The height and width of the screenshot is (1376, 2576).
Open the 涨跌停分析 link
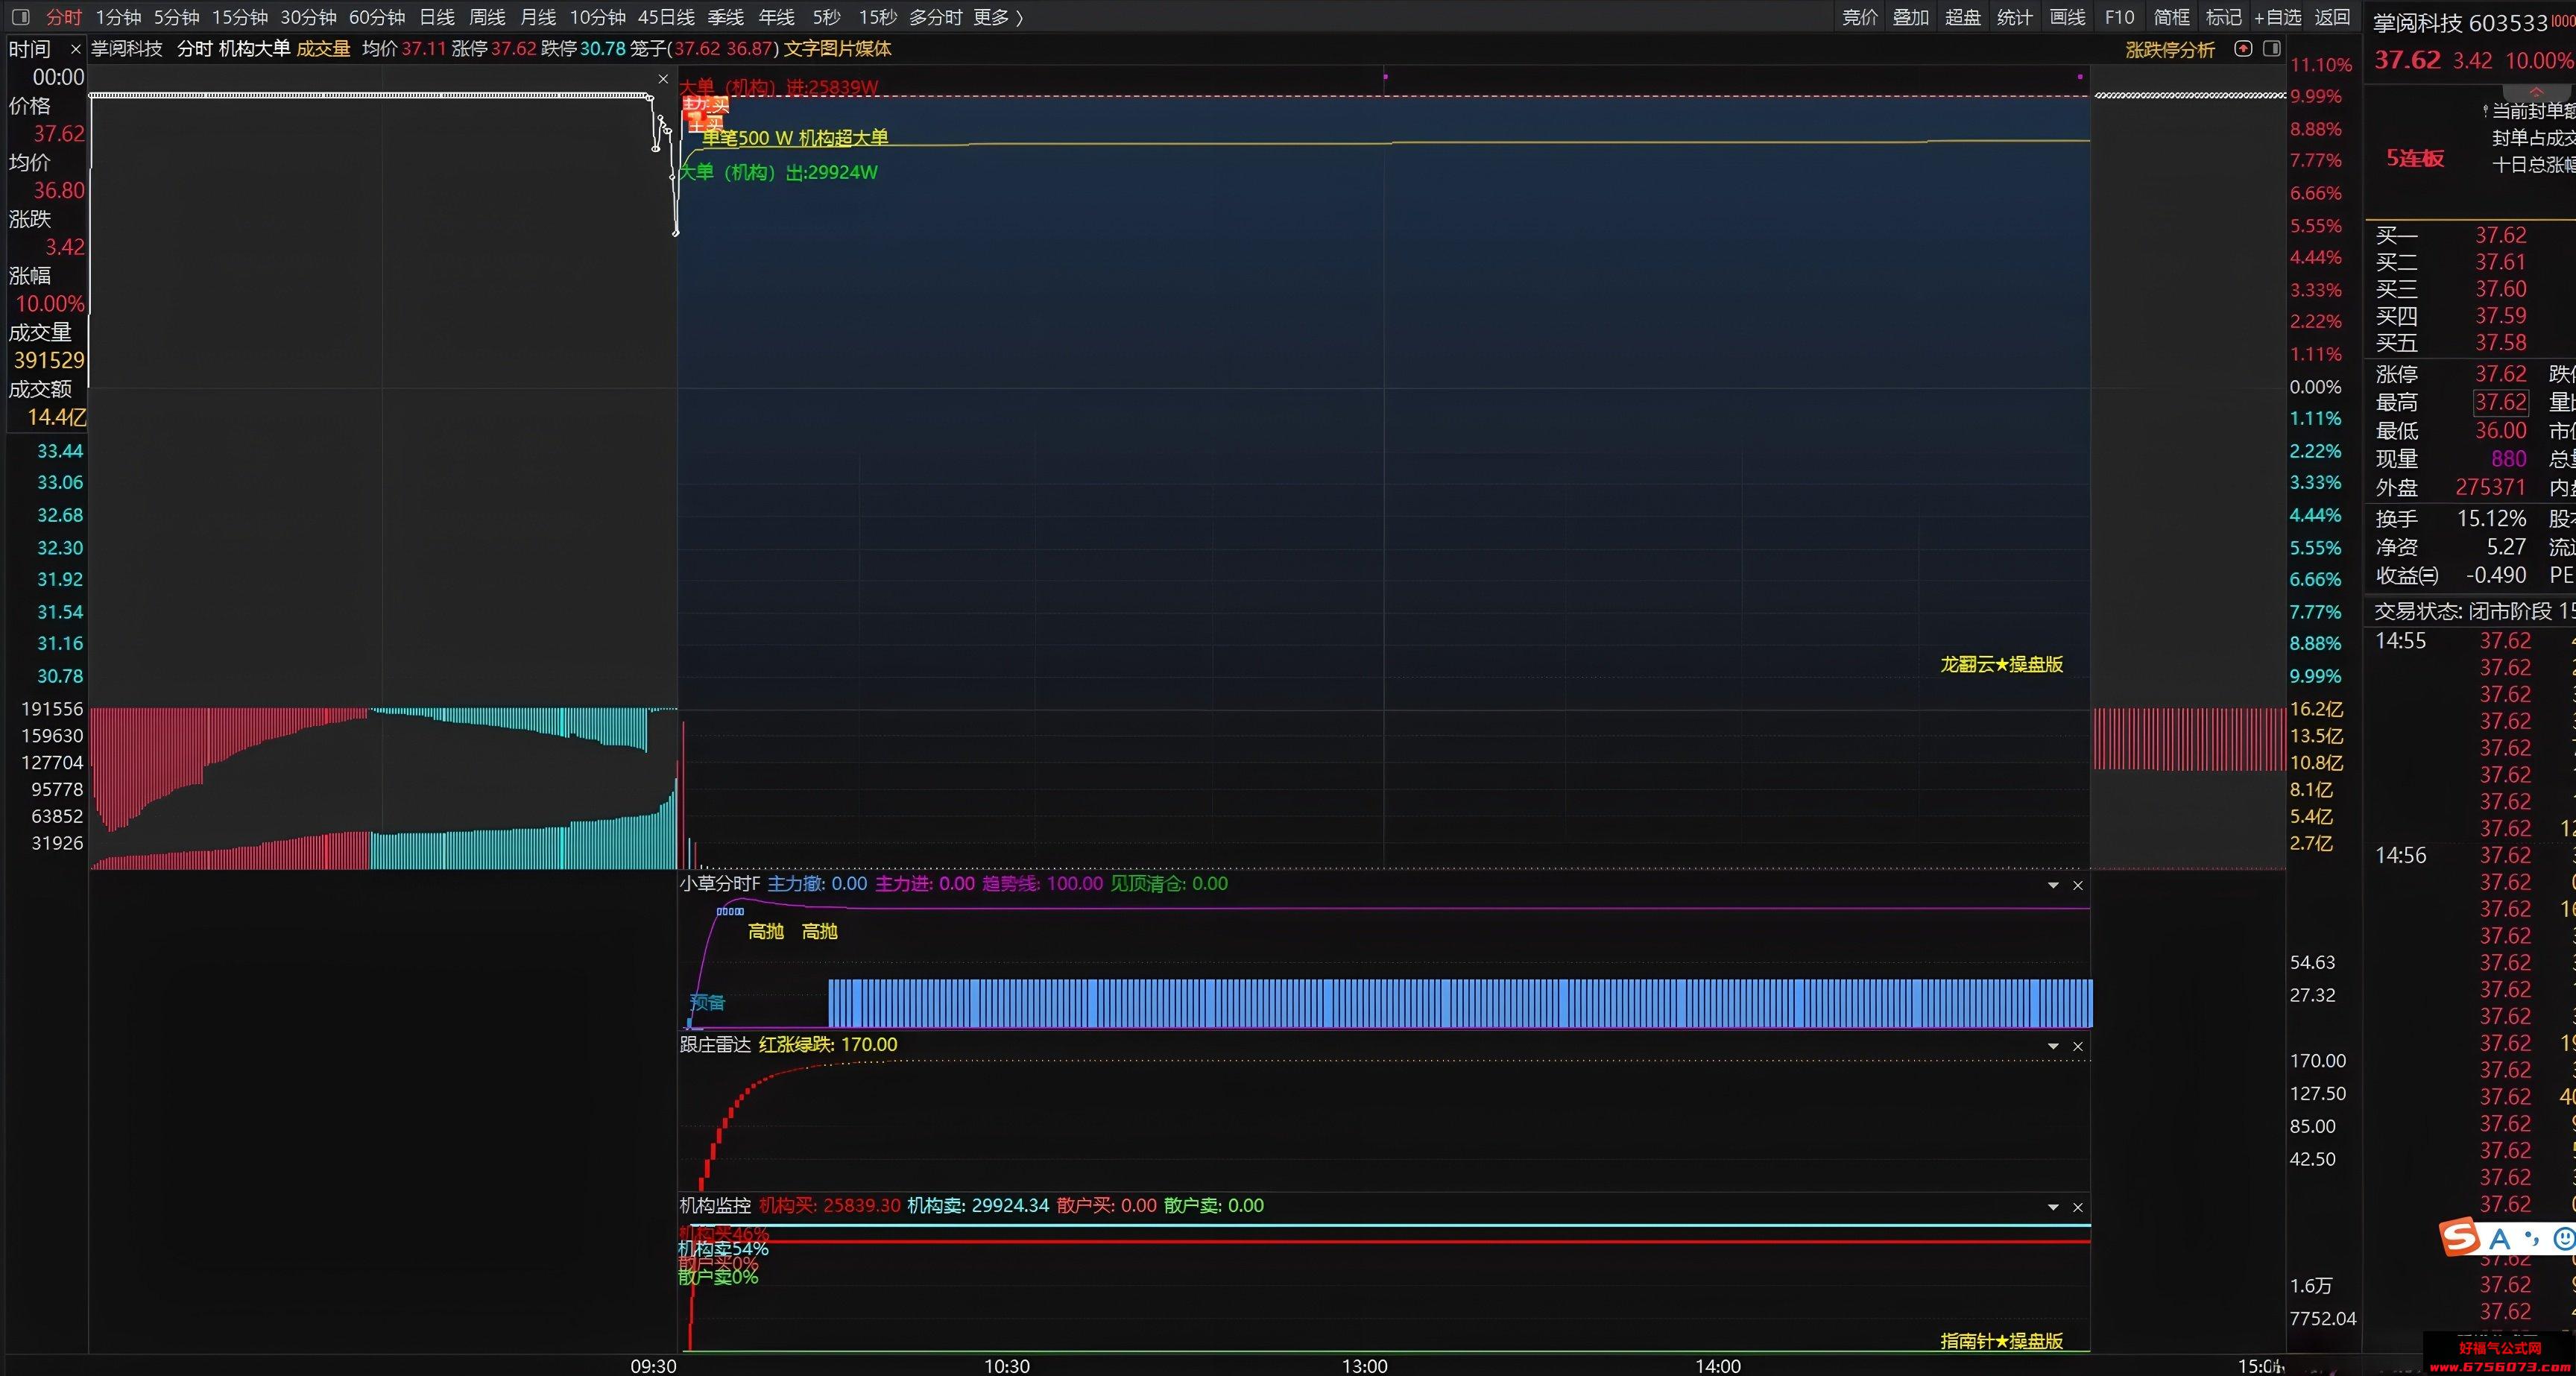tap(2170, 49)
